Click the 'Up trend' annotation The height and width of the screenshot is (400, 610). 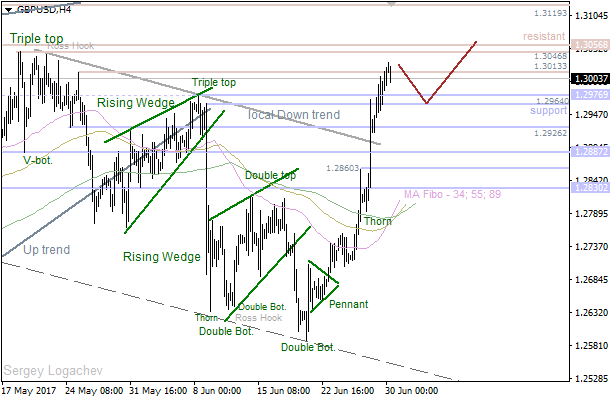[x=47, y=250]
